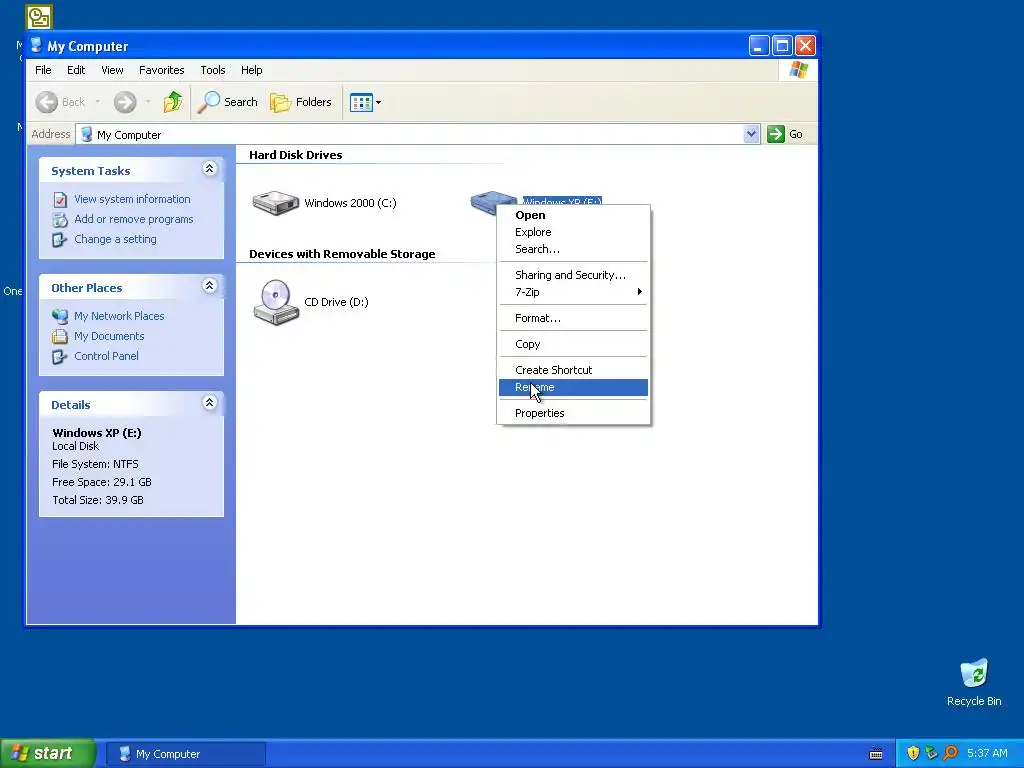Choose Search... in the context menu
The width and height of the screenshot is (1024, 768).
[x=573, y=249]
